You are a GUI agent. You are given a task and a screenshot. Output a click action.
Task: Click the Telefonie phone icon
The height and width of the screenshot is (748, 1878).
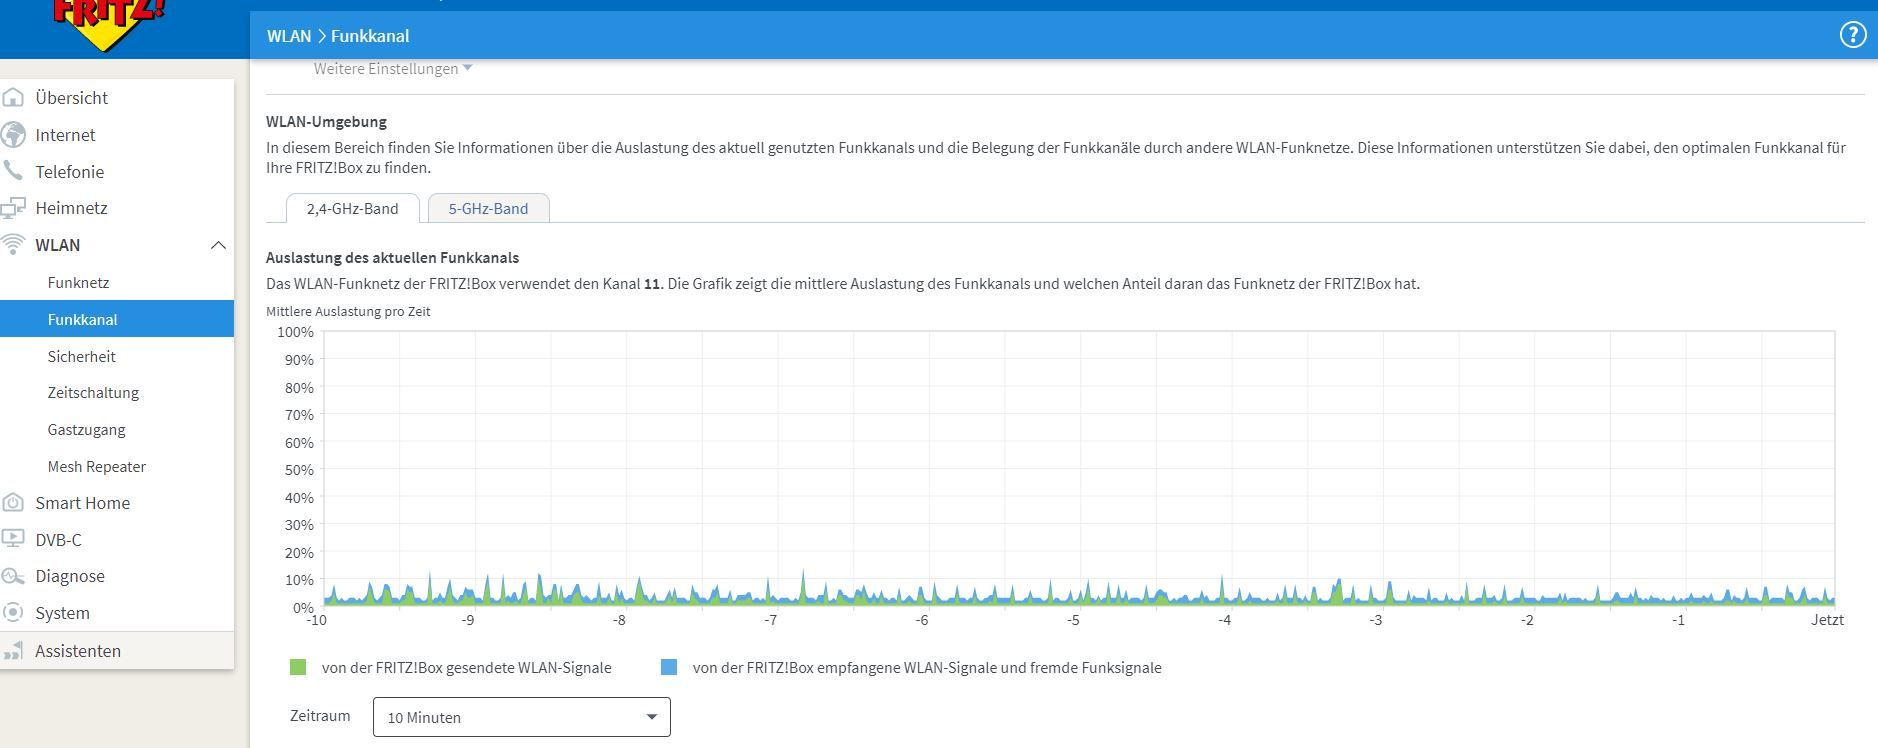click(13, 171)
